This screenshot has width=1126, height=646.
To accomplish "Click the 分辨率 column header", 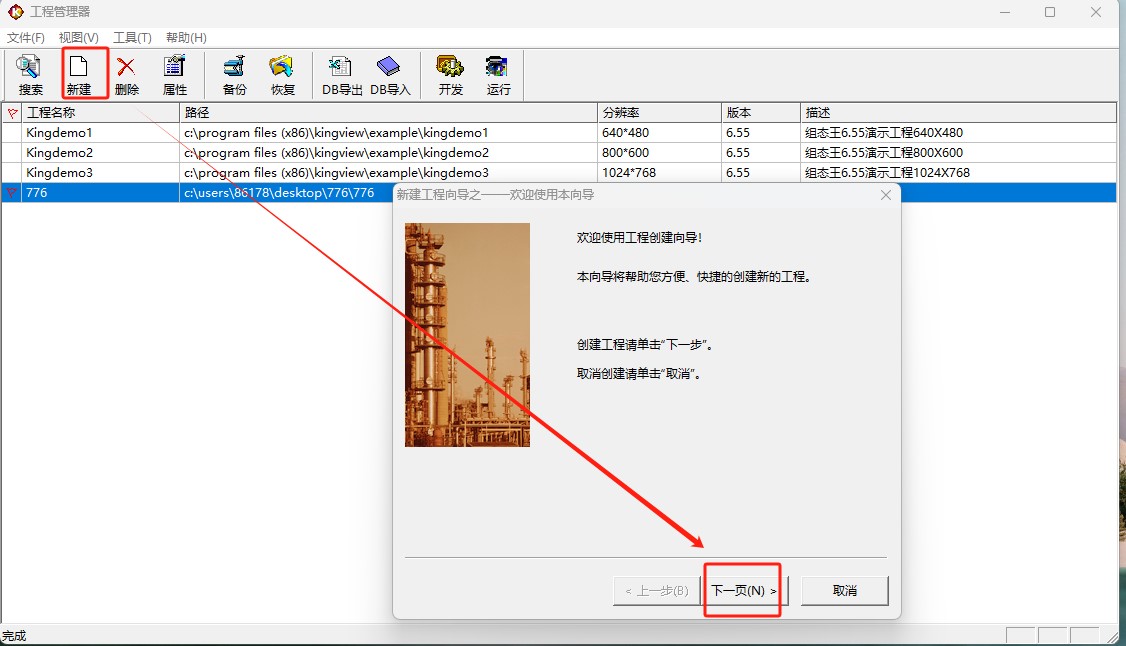I will pyautogui.click(x=658, y=113).
